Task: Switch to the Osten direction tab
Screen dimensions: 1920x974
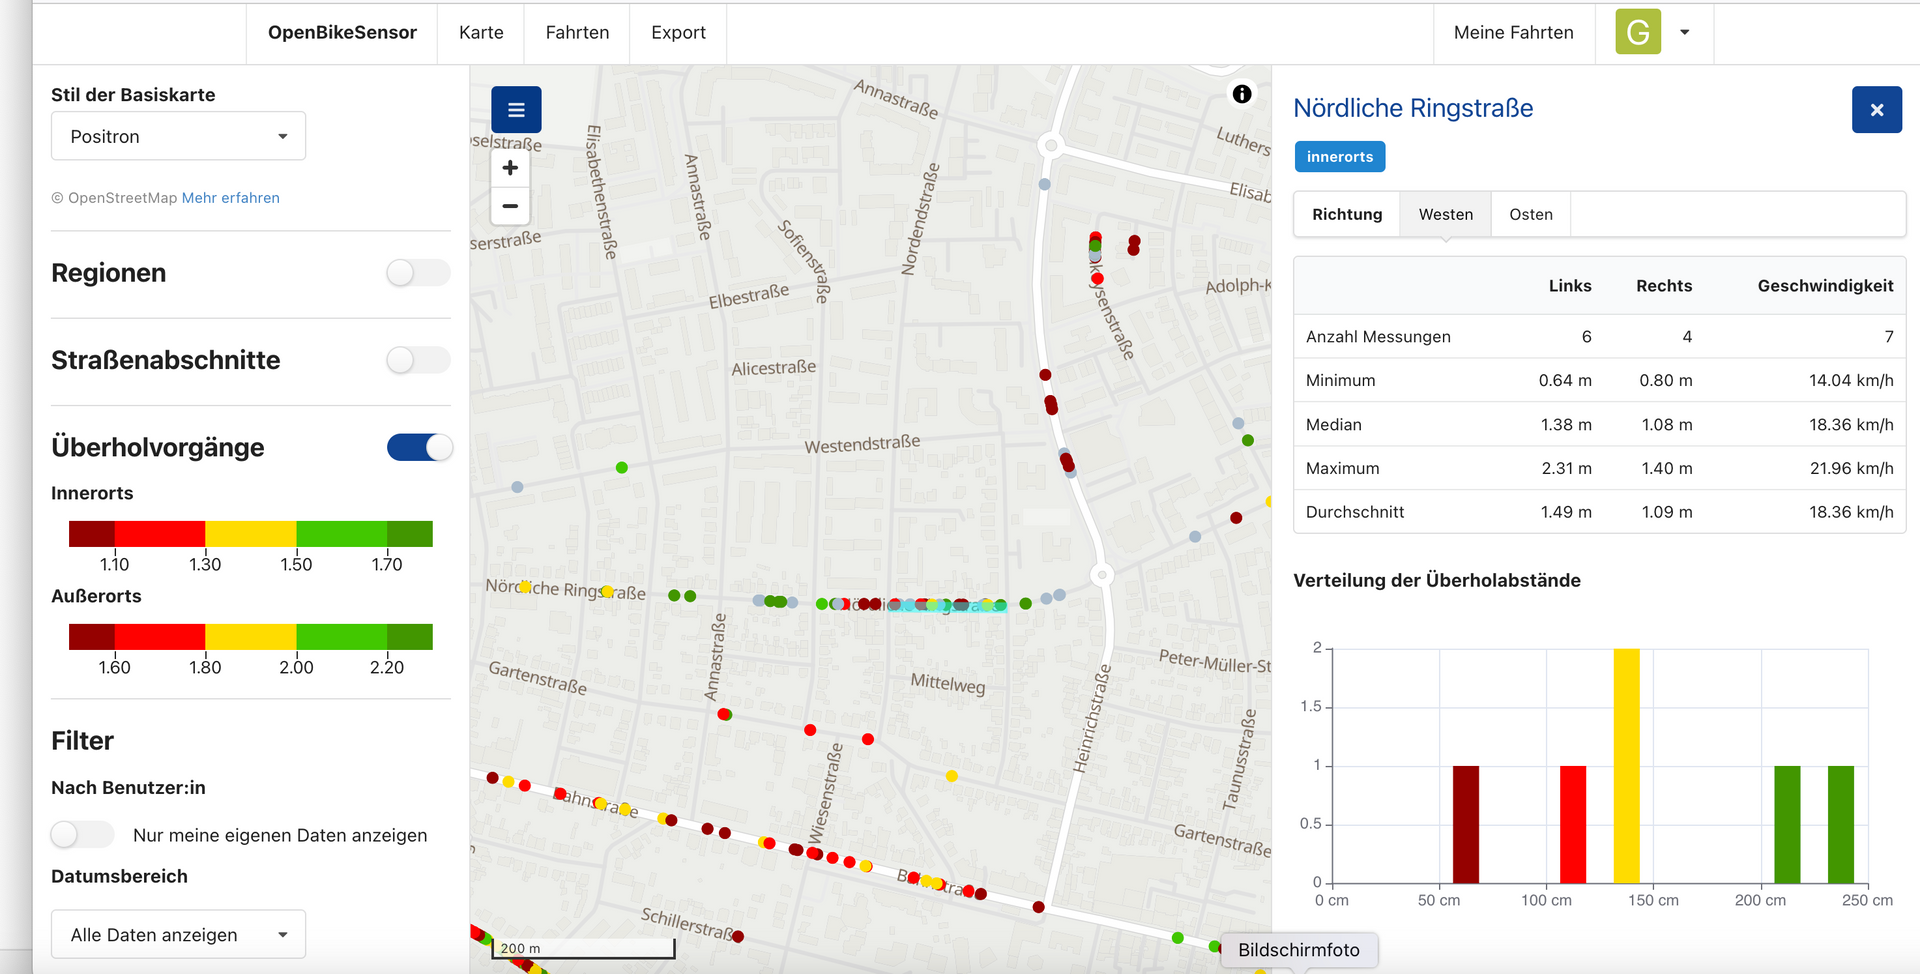Action: 1530,214
